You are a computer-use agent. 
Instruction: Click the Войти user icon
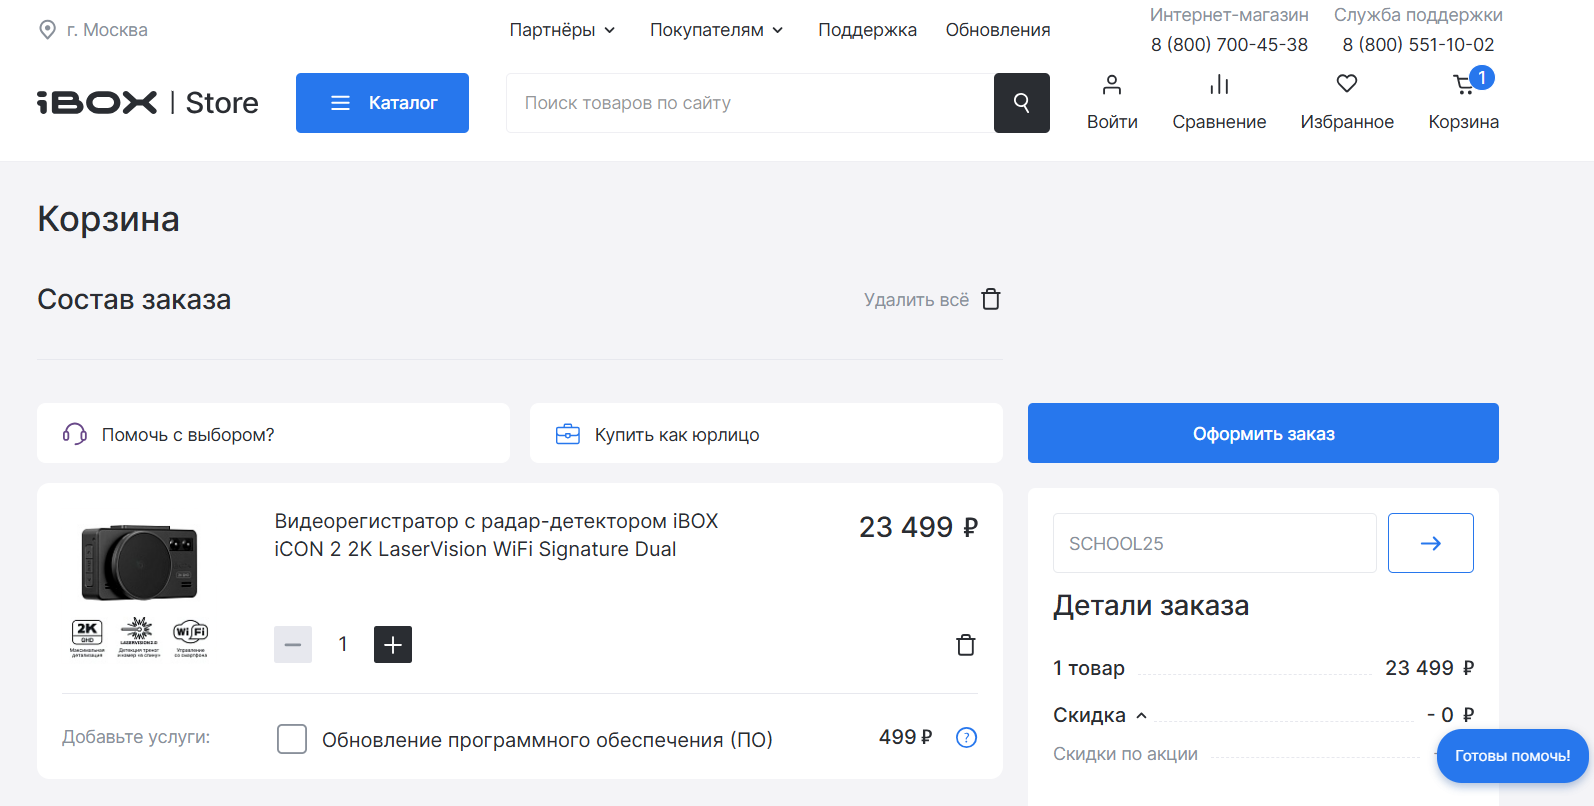click(1112, 84)
